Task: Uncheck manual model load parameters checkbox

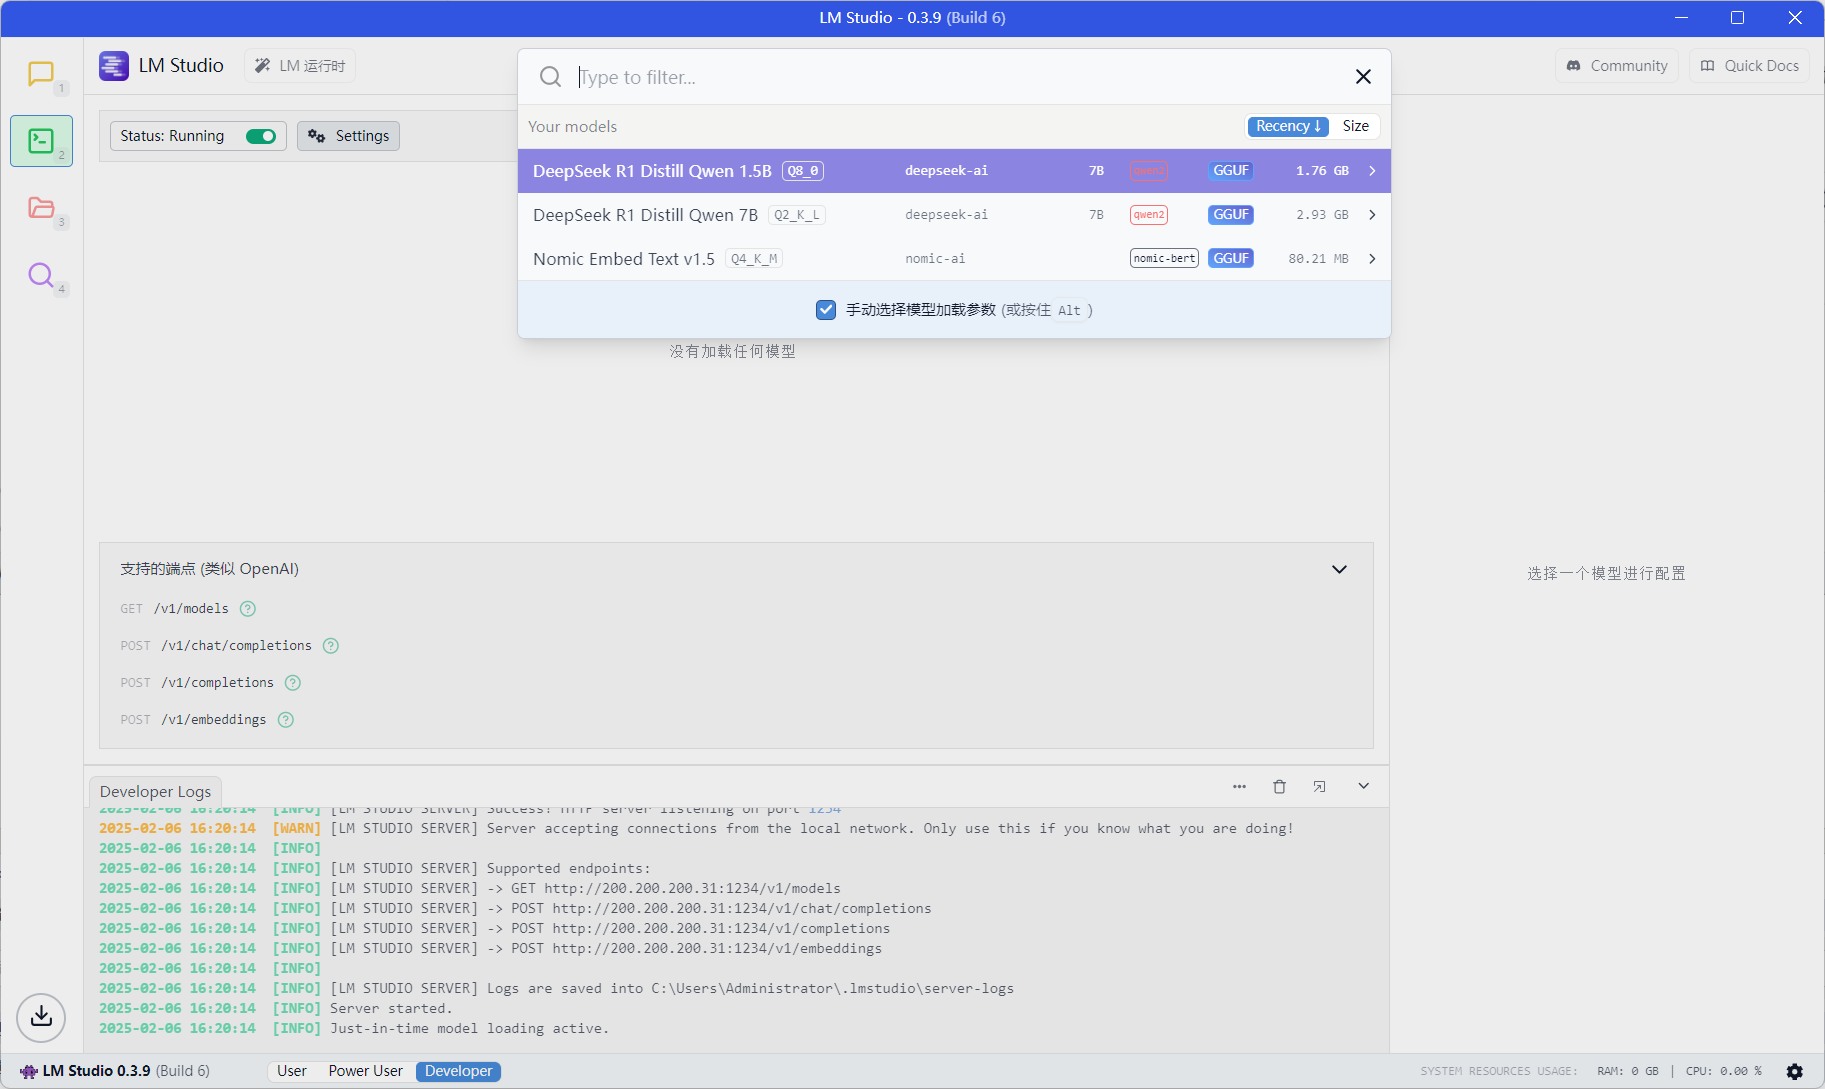Action: [x=826, y=310]
